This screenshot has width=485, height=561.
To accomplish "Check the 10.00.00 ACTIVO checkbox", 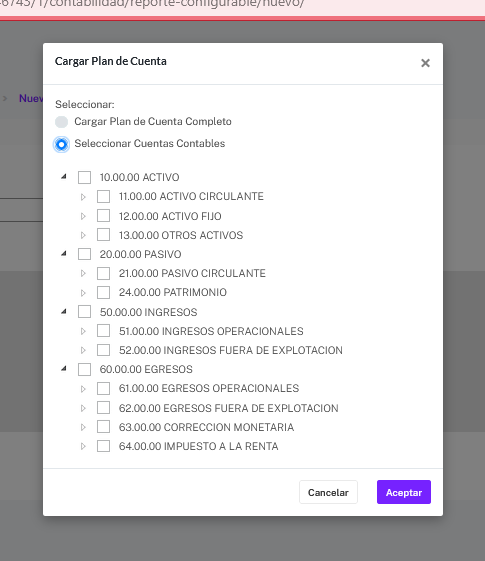I will (x=84, y=177).
